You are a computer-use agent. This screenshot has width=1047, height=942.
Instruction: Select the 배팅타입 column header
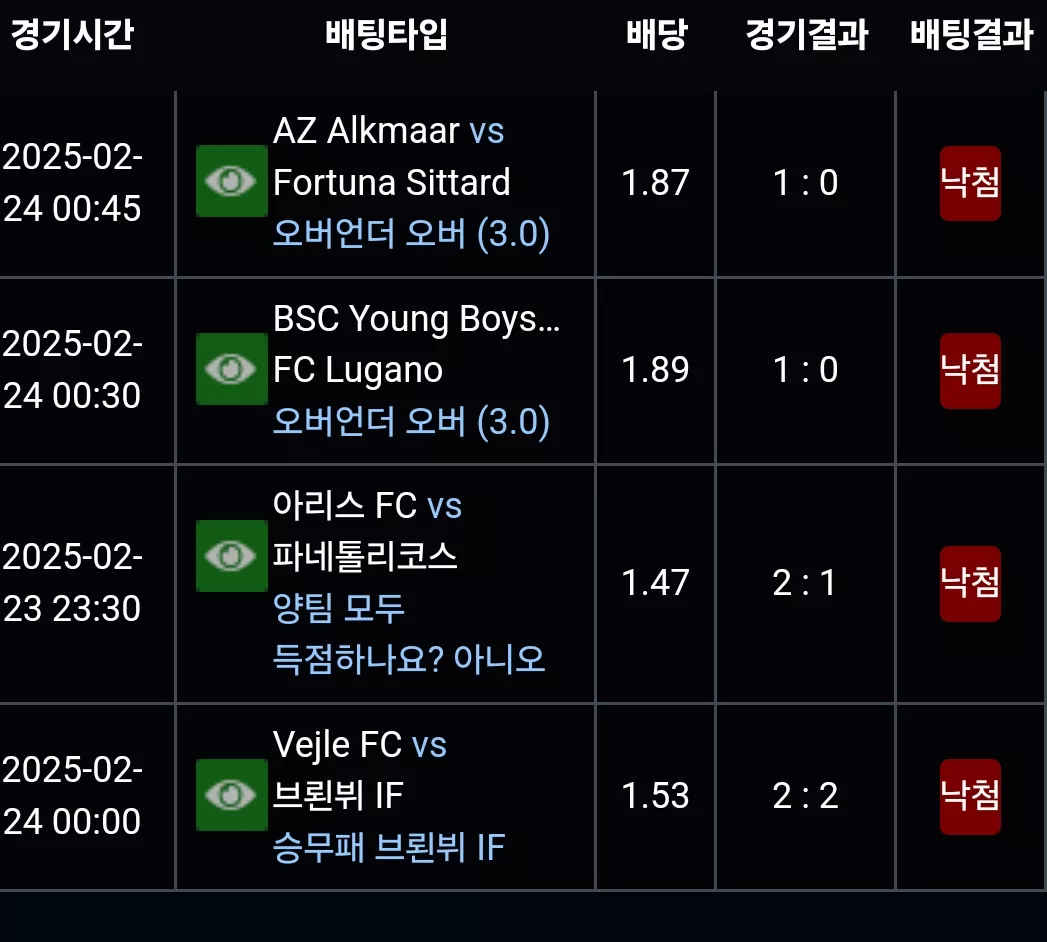(x=386, y=35)
